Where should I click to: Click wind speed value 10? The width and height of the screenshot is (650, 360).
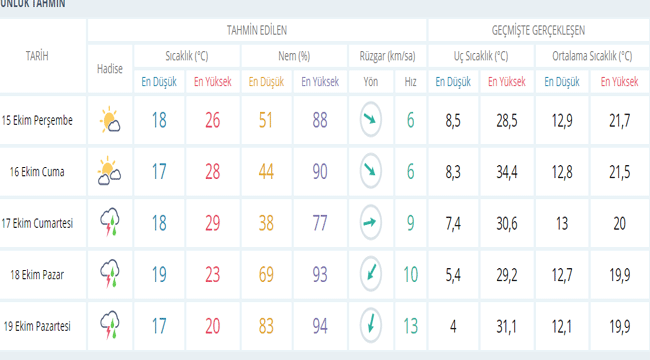click(410, 275)
